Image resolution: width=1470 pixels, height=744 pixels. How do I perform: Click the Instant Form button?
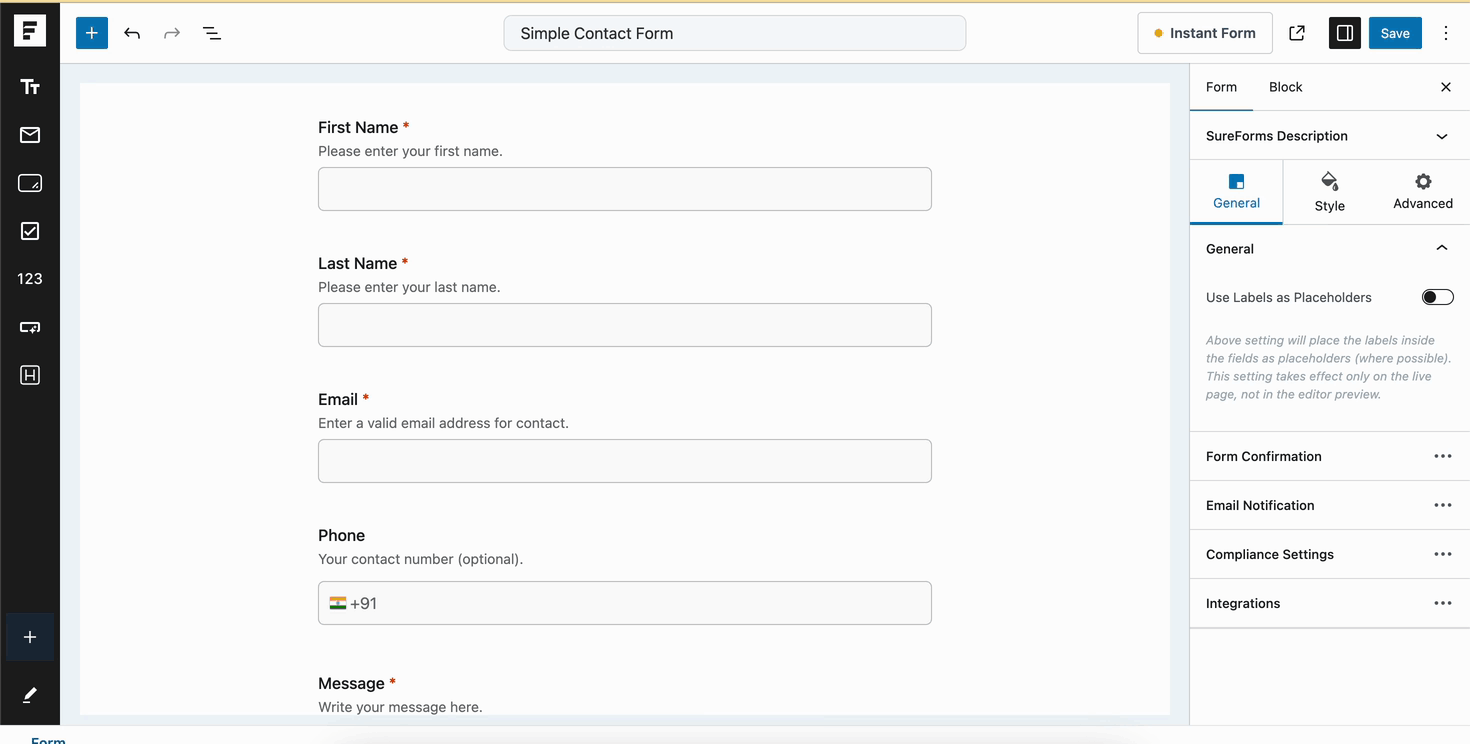coord(1204,32)
